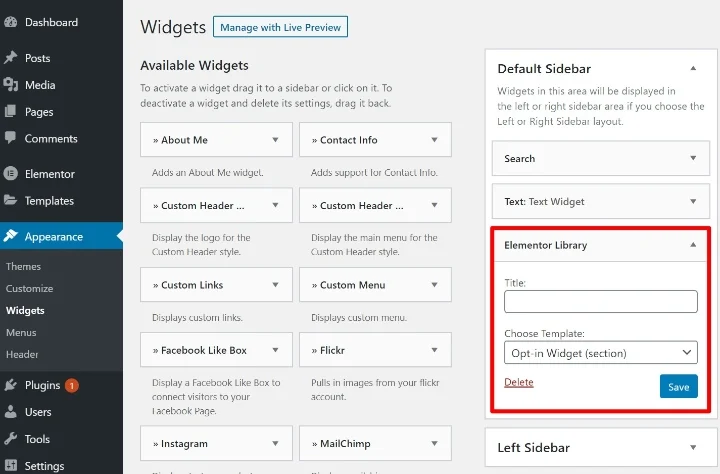Click Manage with Live Preview button
This screenshot has height=474, width=720.
pyautogui.click(x=281, y=27)
